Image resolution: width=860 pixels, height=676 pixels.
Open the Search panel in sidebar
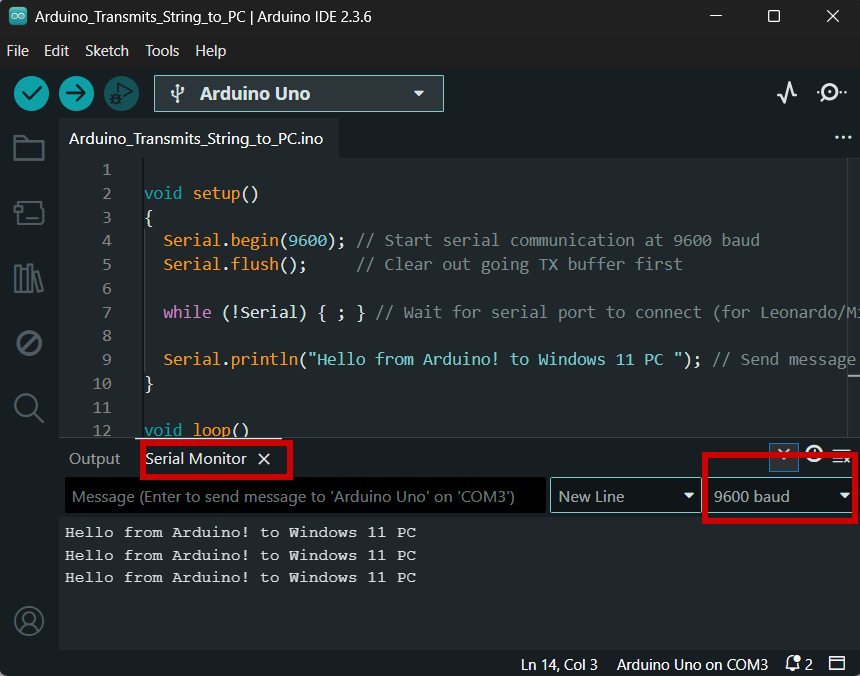[x=29, y=408]
